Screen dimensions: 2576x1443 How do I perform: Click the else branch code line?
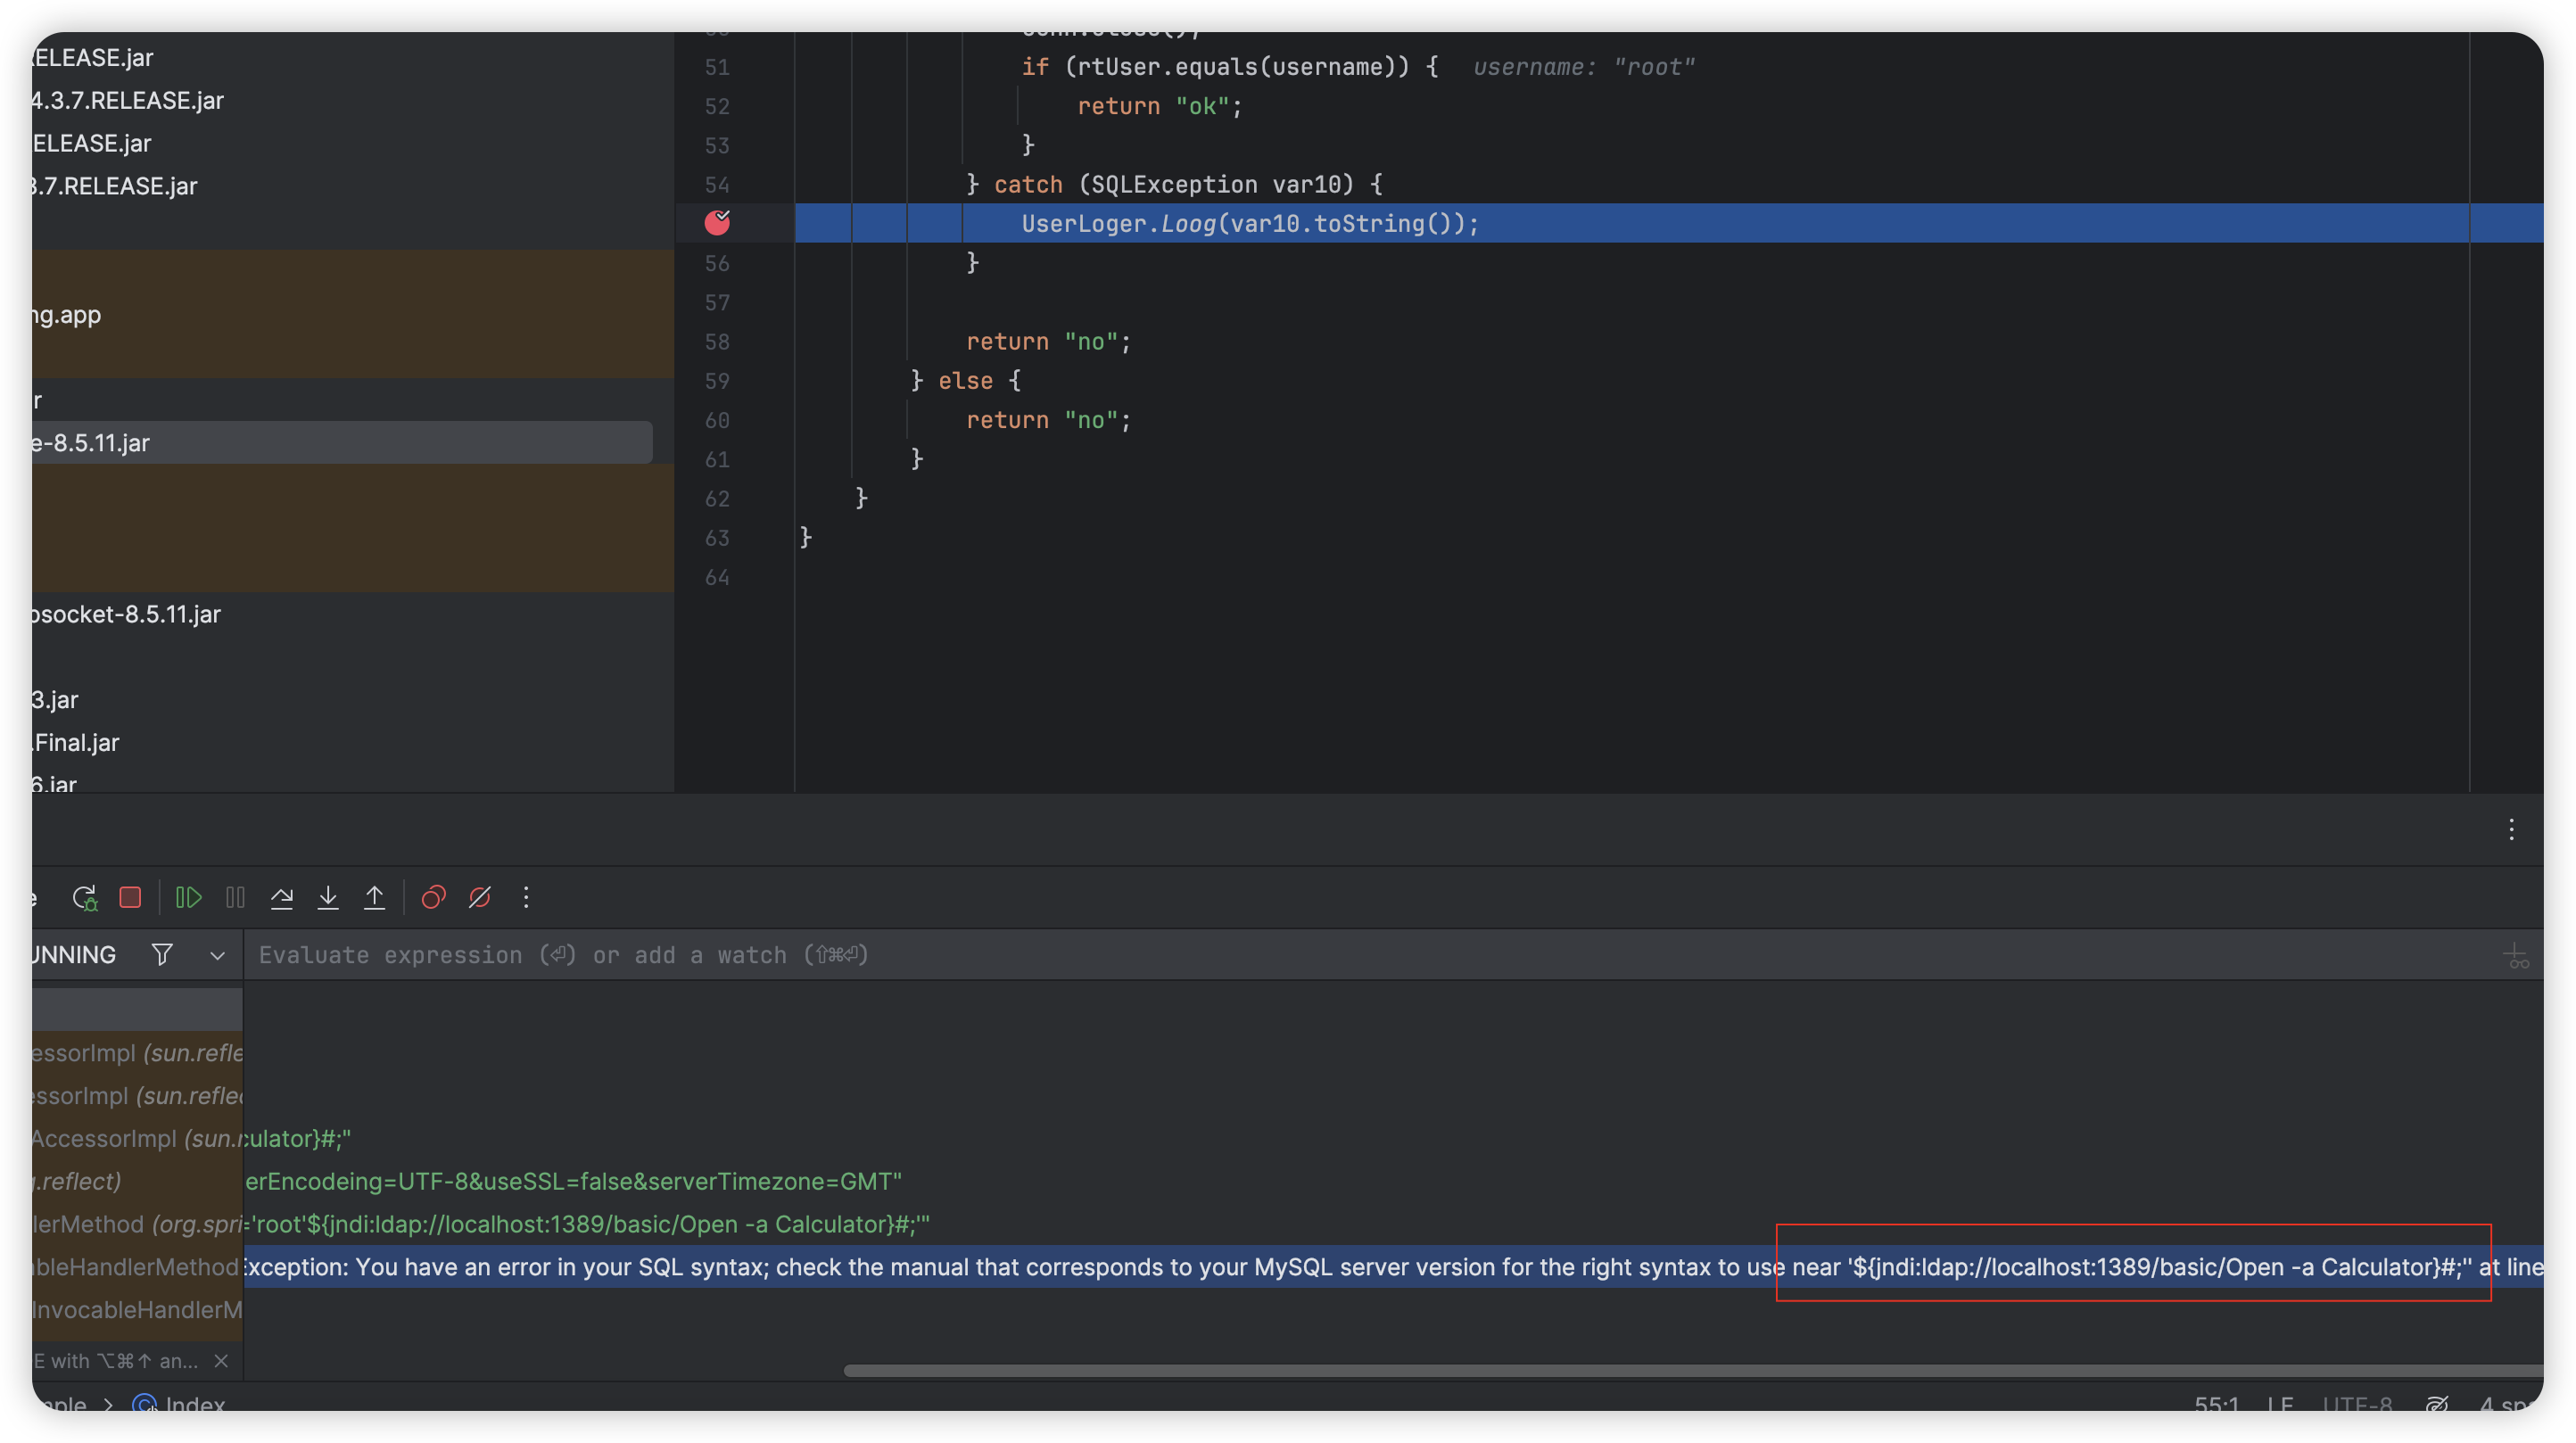[x=966, y=380]
